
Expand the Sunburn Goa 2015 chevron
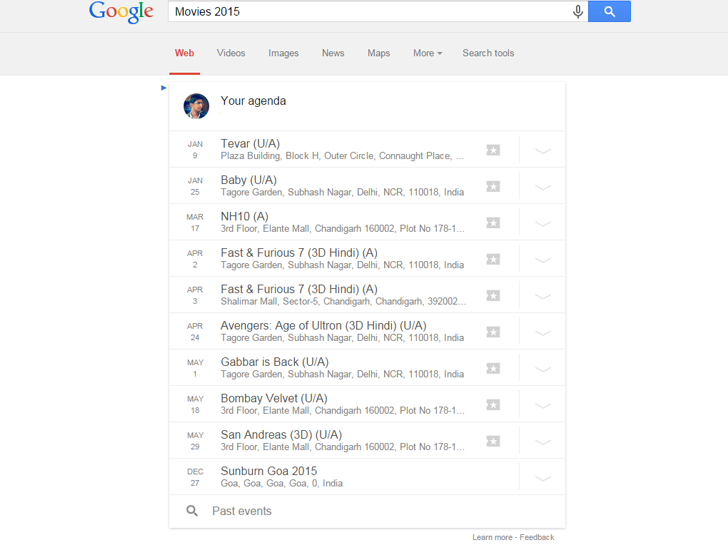[x=543, y=479]
